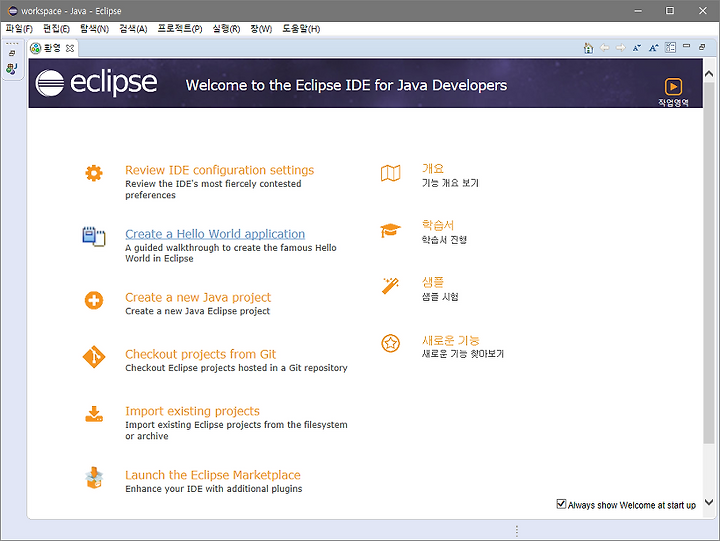Click the scrollbar down arrow
Viewport: 720px width, 541px height.
click(709, 502)
